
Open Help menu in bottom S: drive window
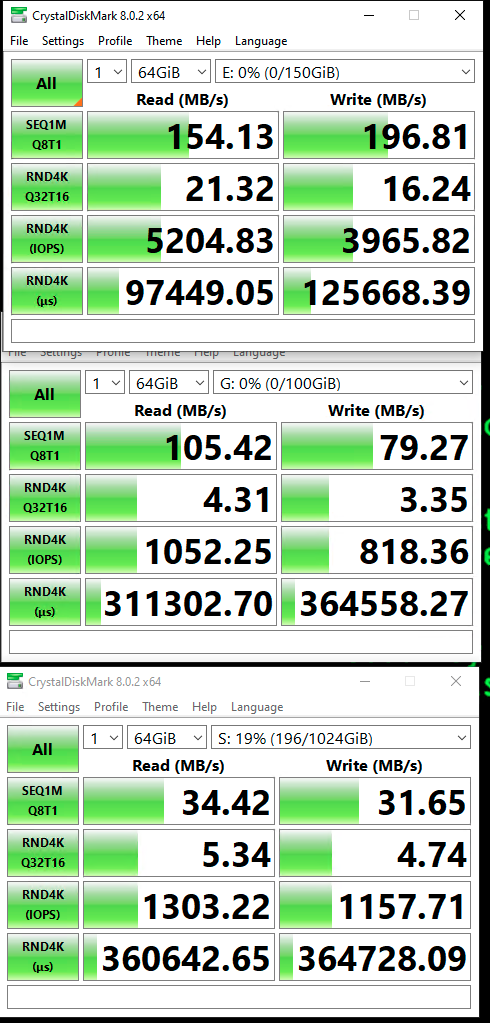pos(204,707)
